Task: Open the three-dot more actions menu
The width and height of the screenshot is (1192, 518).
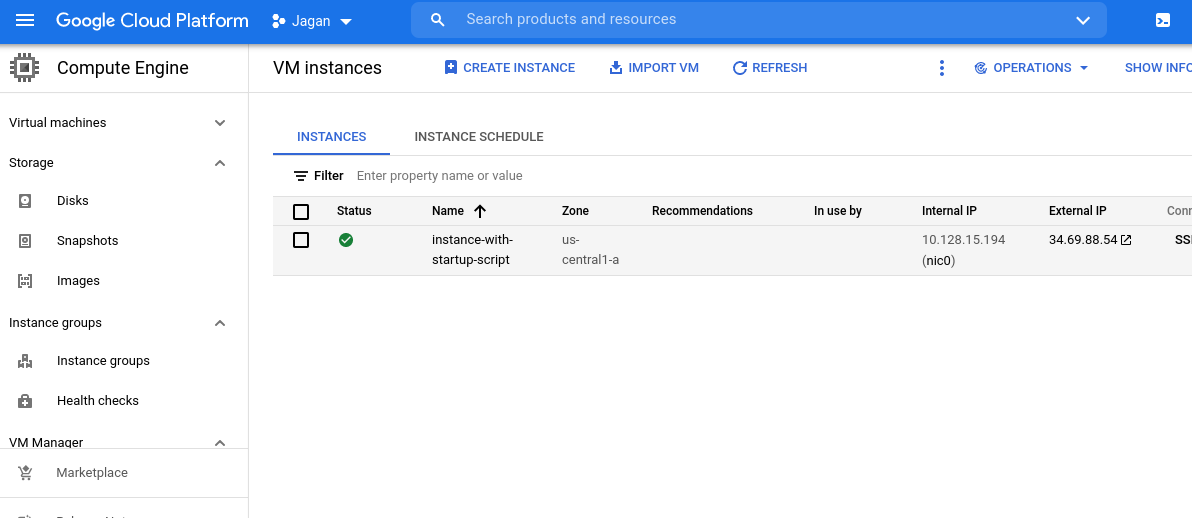Action: (942, 68)
